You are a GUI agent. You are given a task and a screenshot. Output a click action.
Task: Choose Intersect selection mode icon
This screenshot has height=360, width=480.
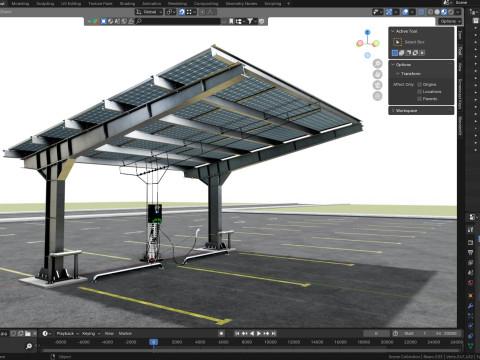click(422, 53)
